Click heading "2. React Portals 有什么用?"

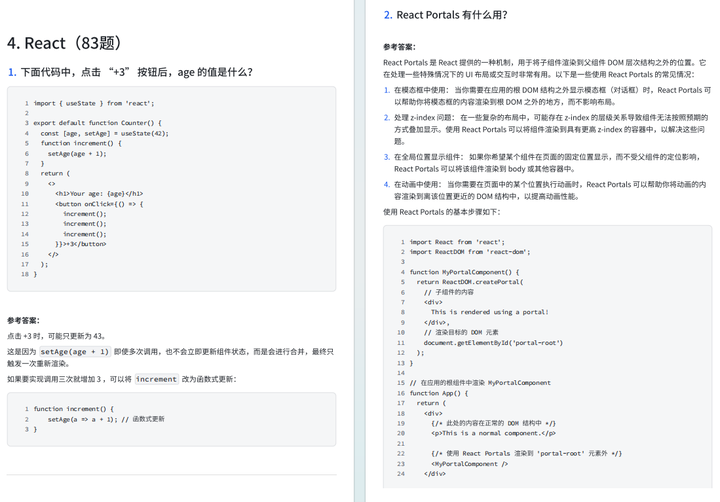point(445,15)
